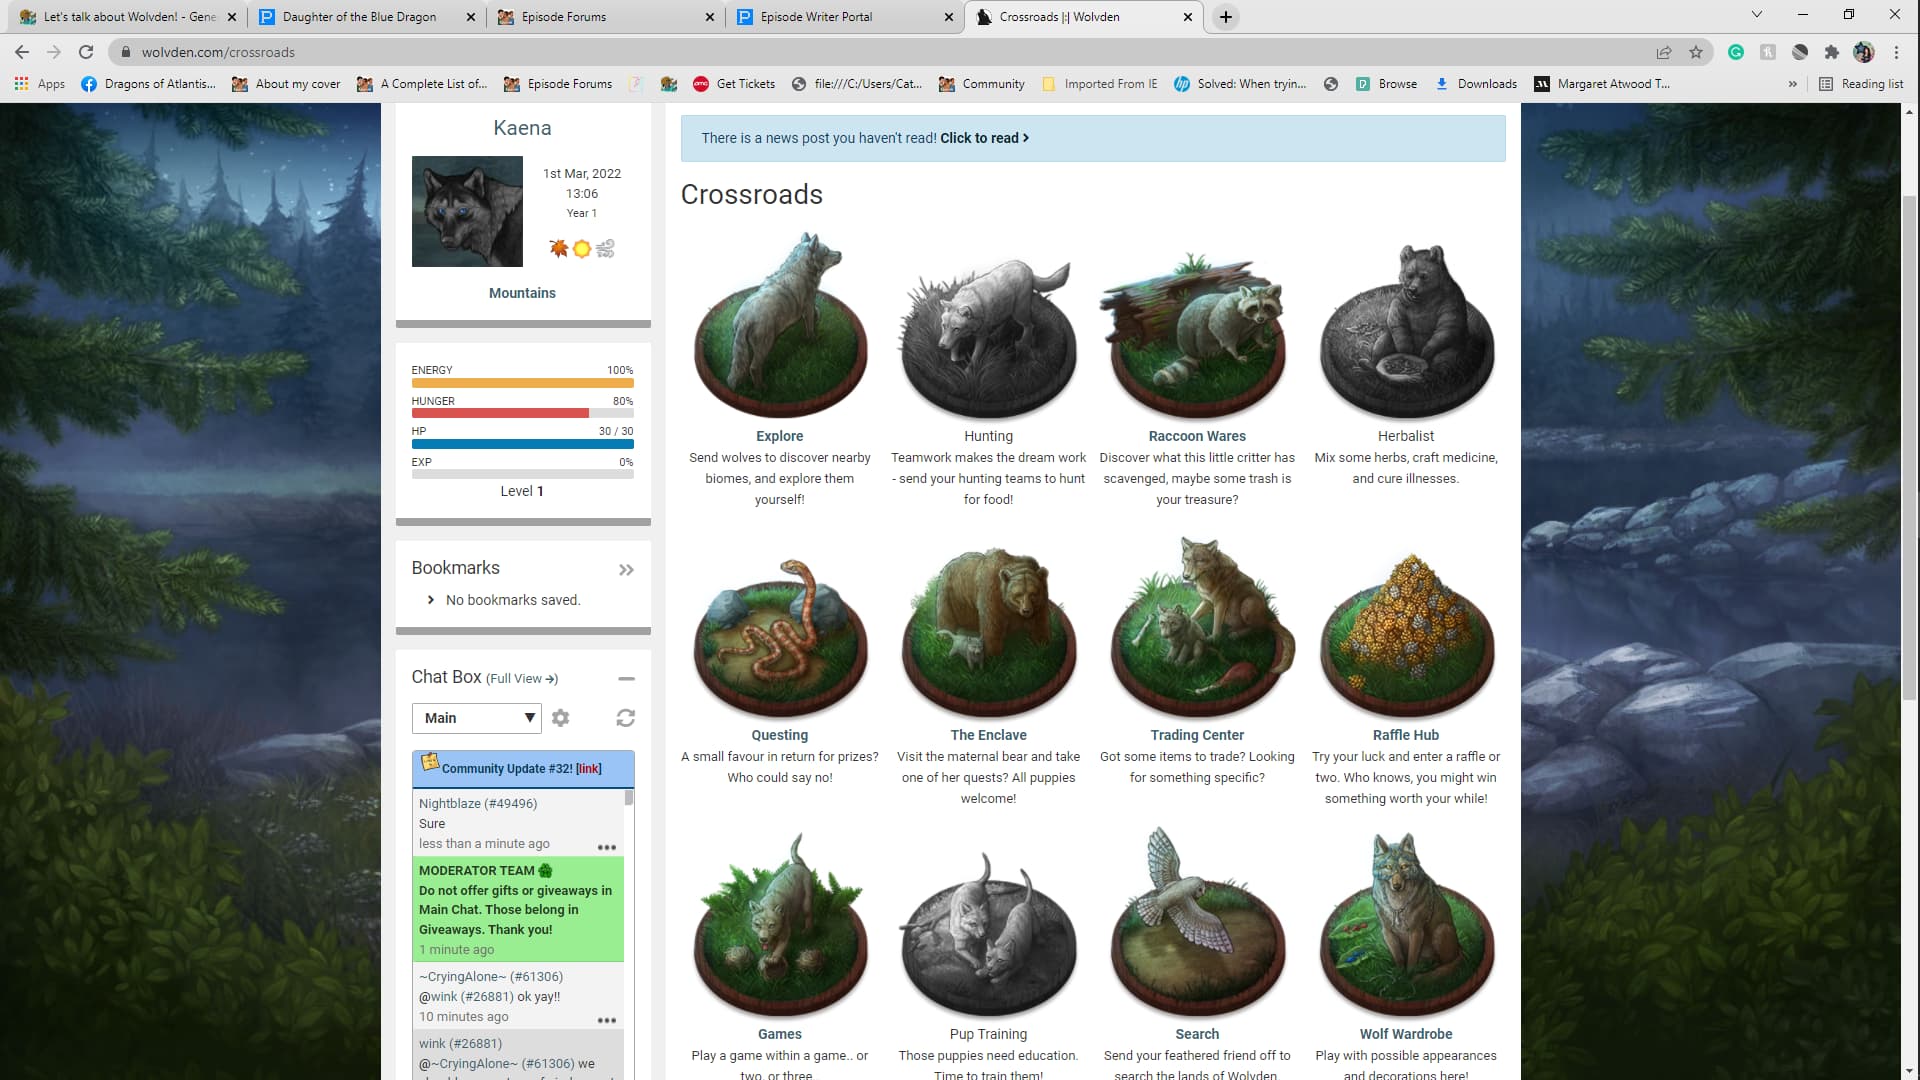Image resolution: width=1920 pixels, height=1080 pixels.
Task: Open Community bookmark
Action: 982,84
